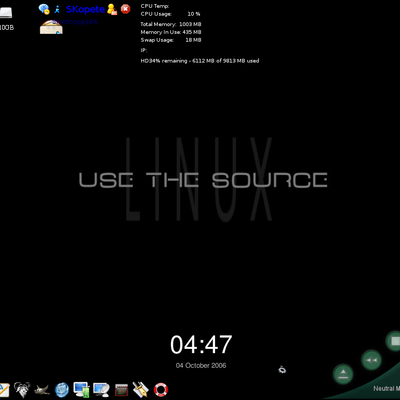Open the monitor with green device icon
Screen dimensions: 400x400
pos(81,389)
